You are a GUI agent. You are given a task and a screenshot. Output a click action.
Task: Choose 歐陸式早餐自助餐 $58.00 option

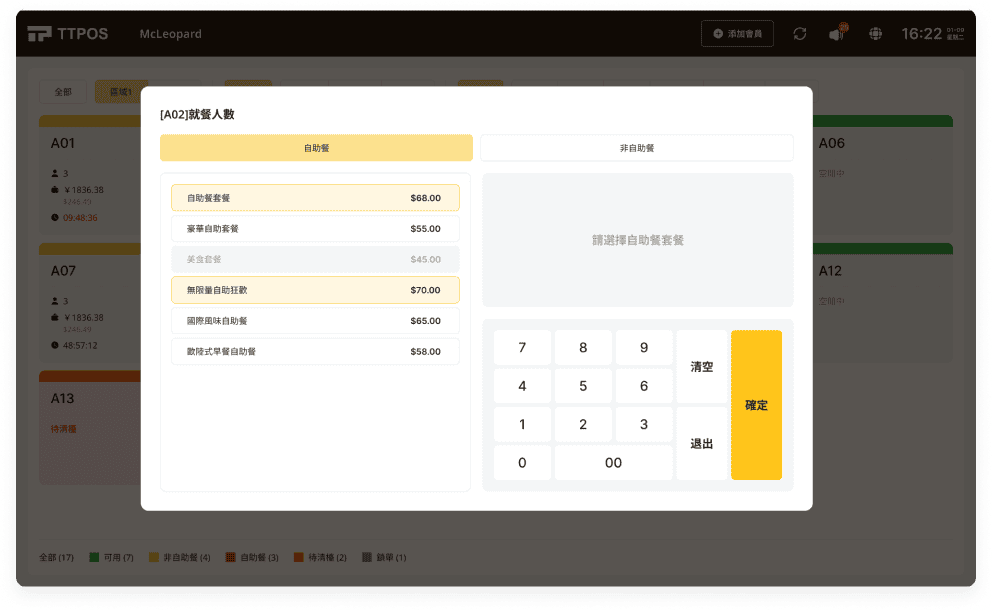click(x=315, y=352)
